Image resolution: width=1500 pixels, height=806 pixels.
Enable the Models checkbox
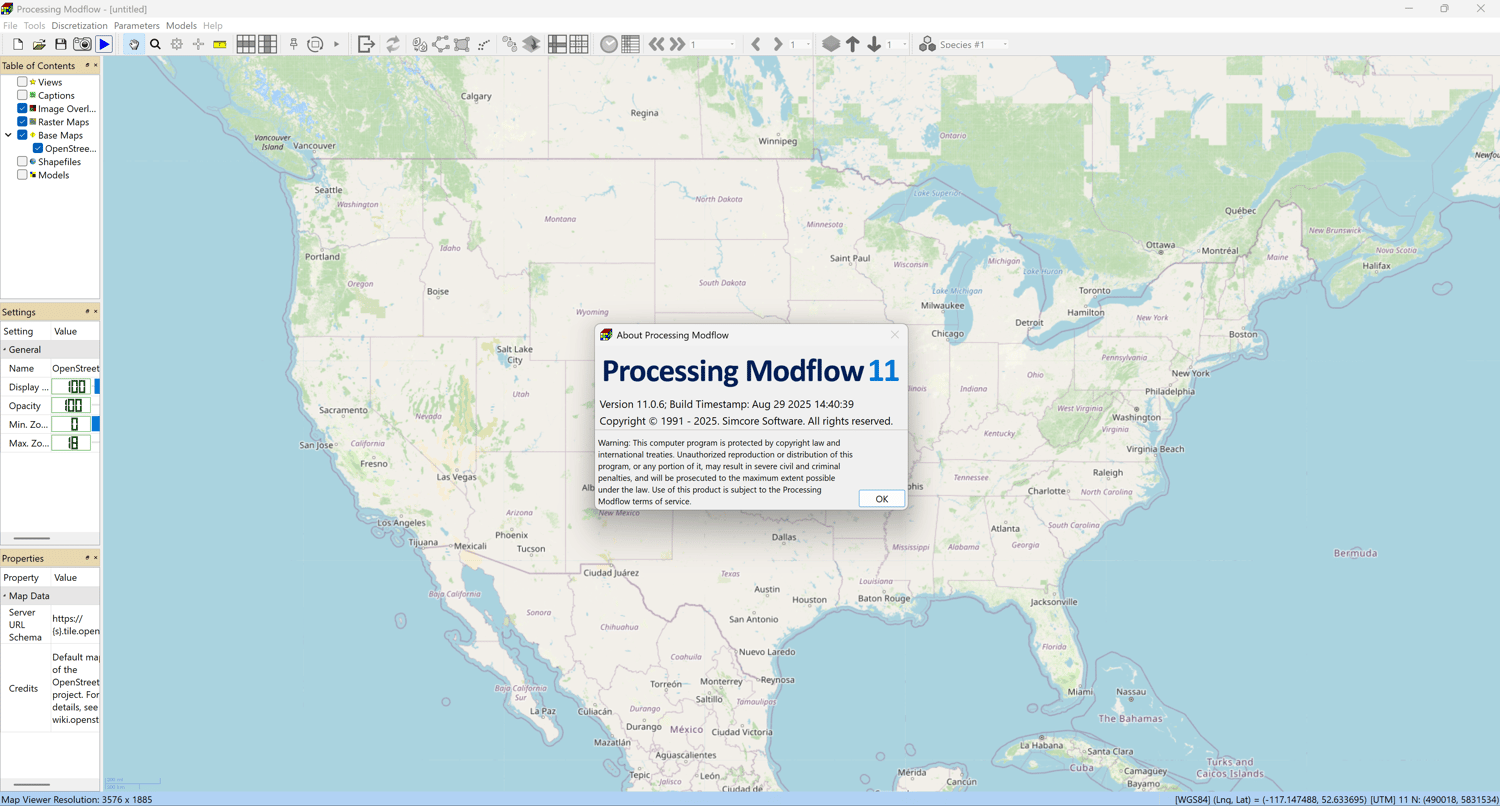pyautogui.click(x=22, y=175)
